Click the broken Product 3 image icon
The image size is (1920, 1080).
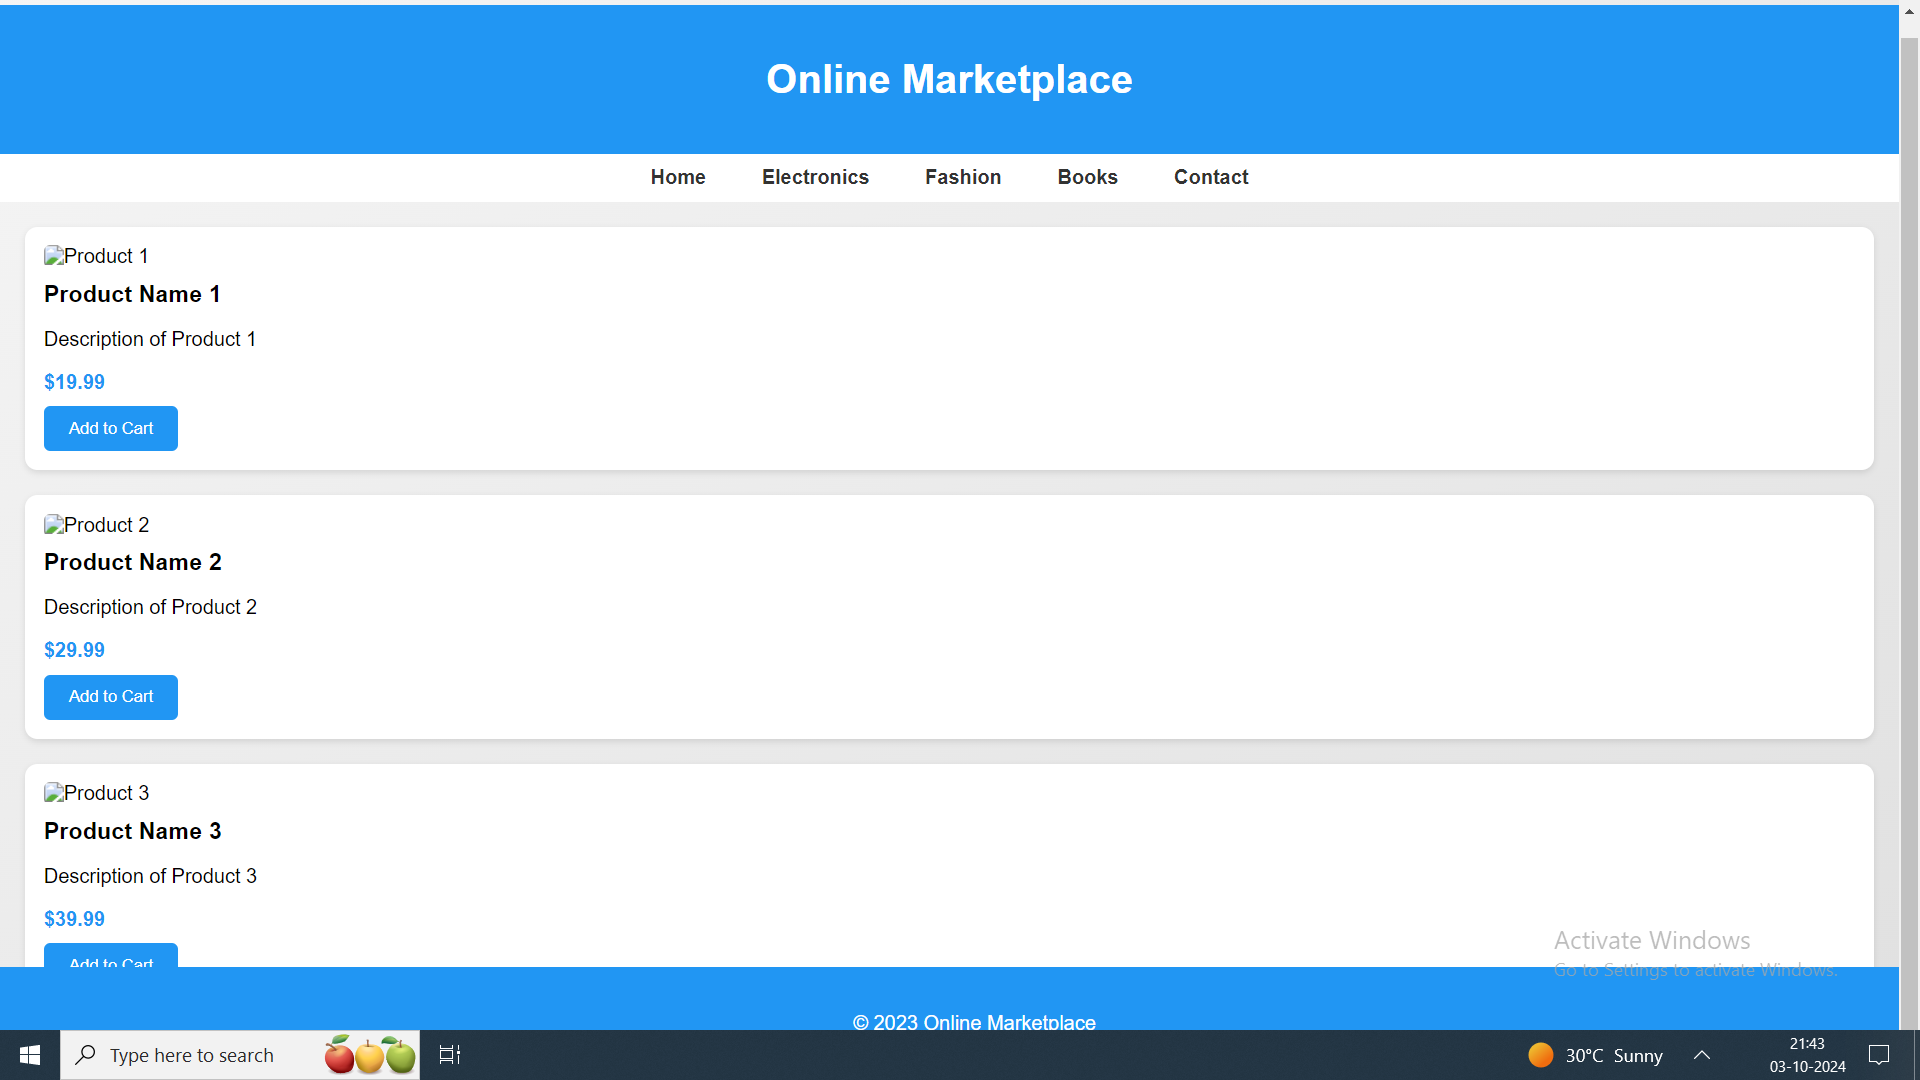pos(54,793)
